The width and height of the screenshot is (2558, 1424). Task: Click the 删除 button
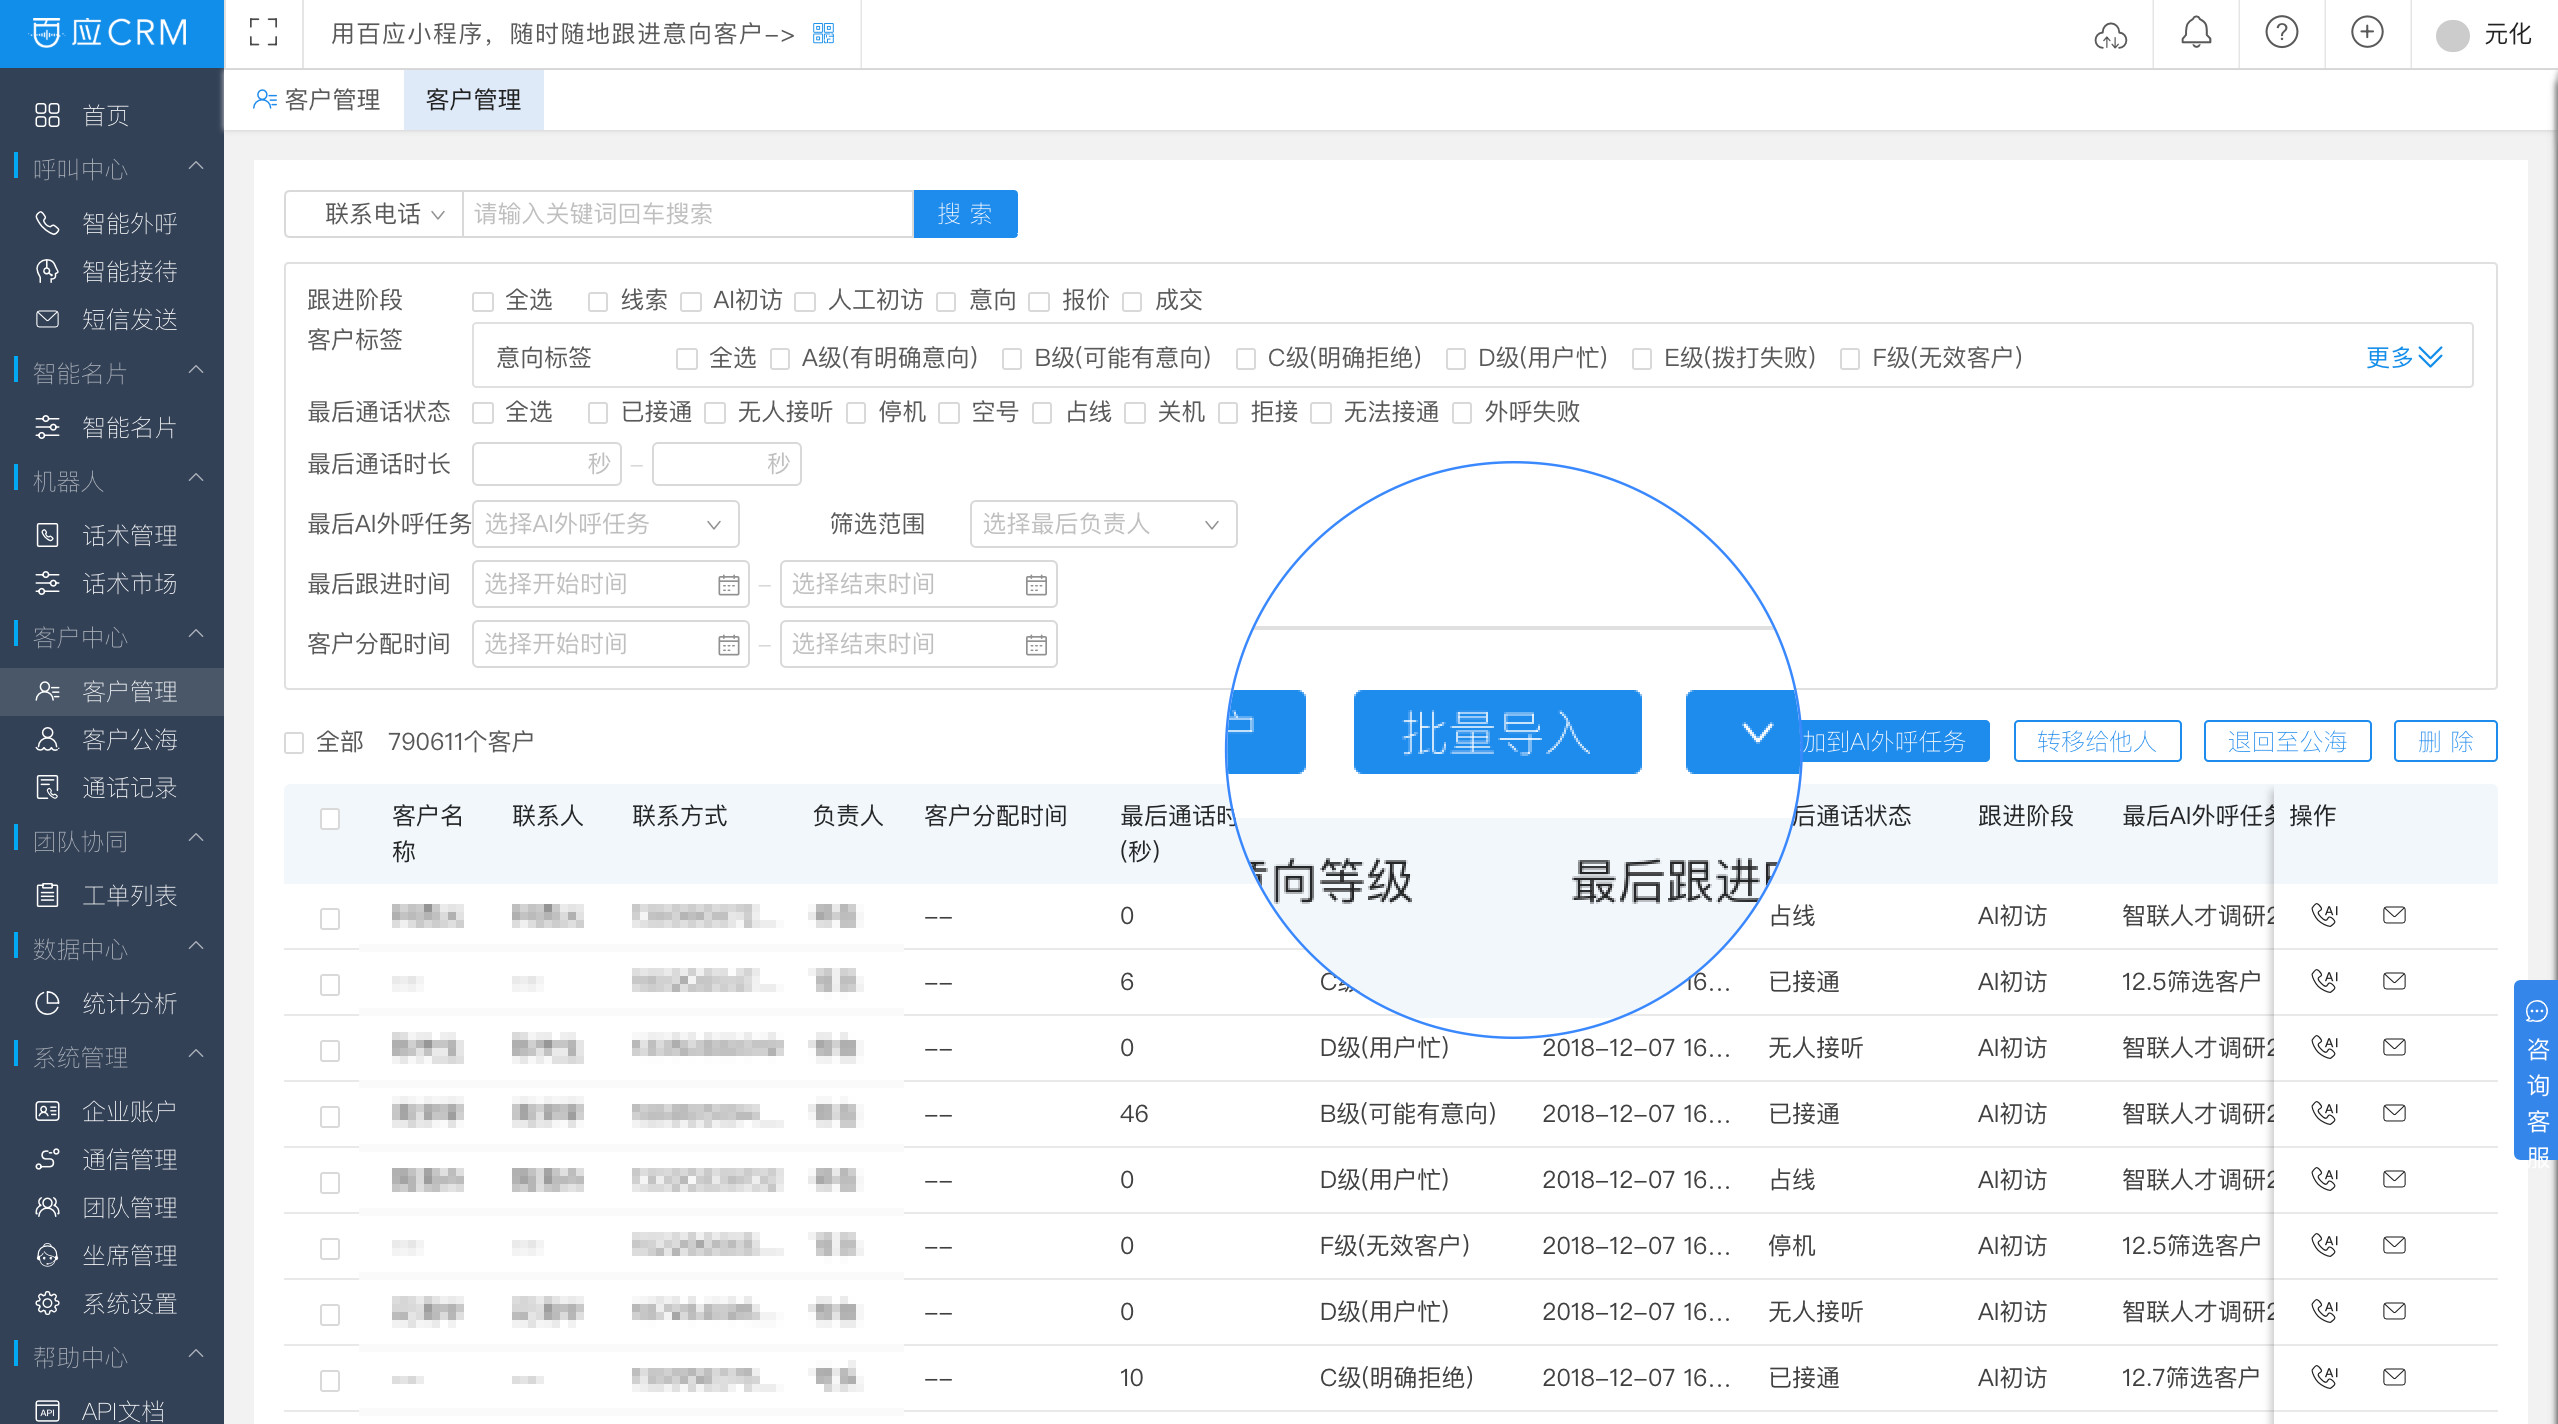2445,741
